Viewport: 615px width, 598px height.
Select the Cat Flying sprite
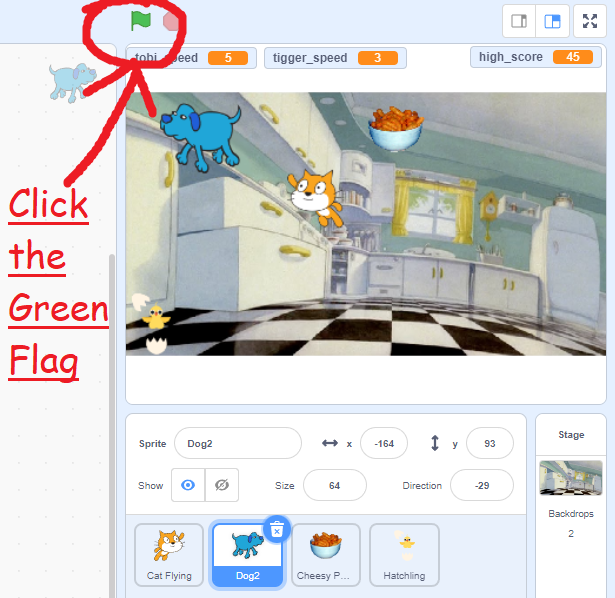tap(168, 554)
